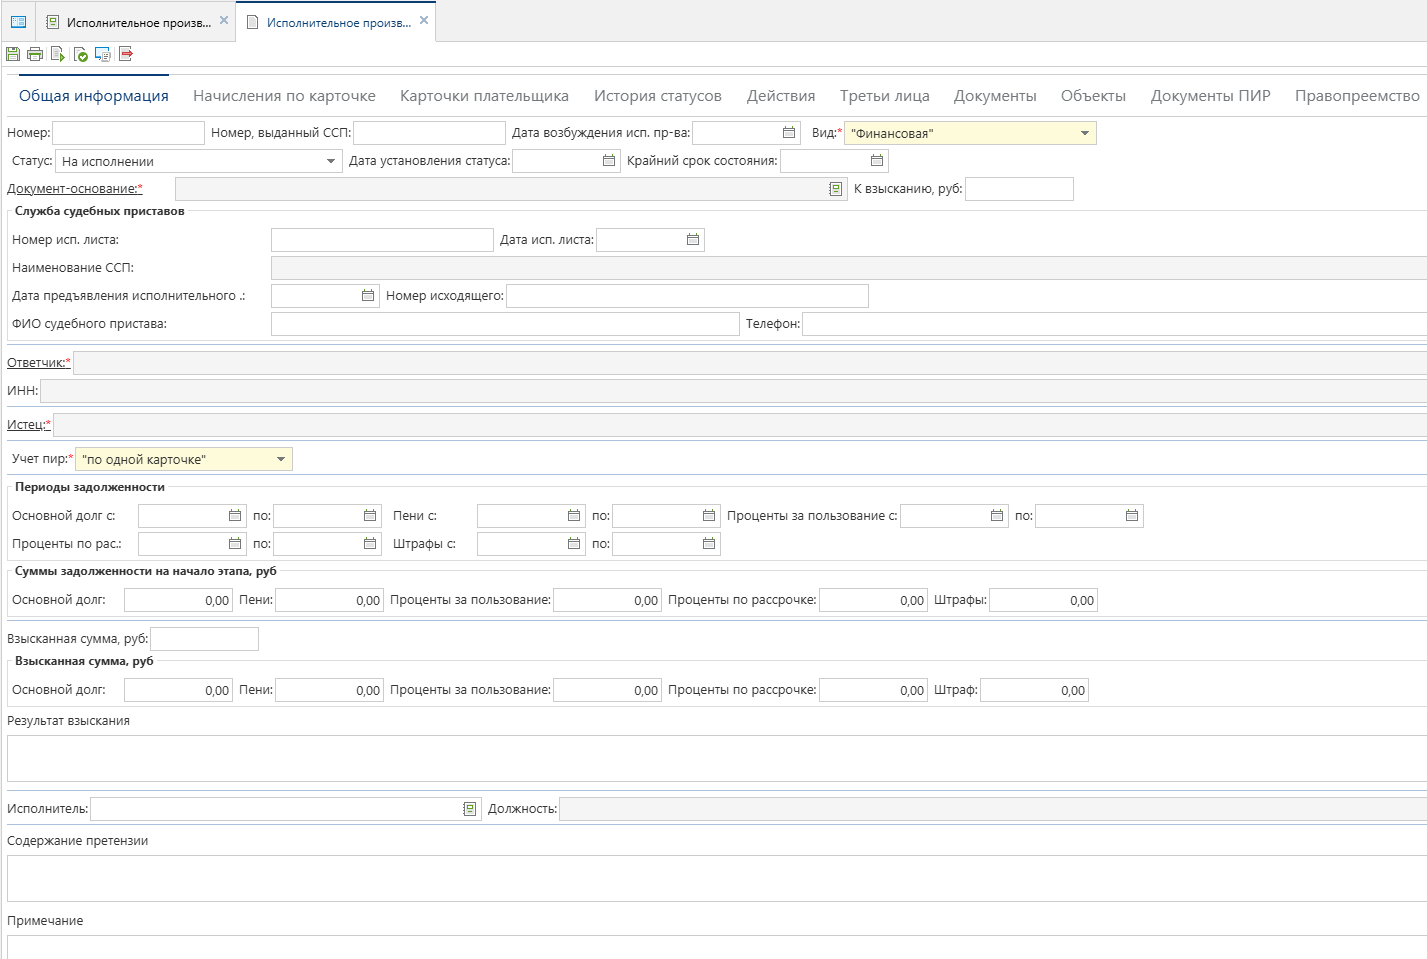Open calendar for Дата возбуждения исп. пр-ва
The width and height of the screenshot is (1427, 959).
click(x=789, y=133)
